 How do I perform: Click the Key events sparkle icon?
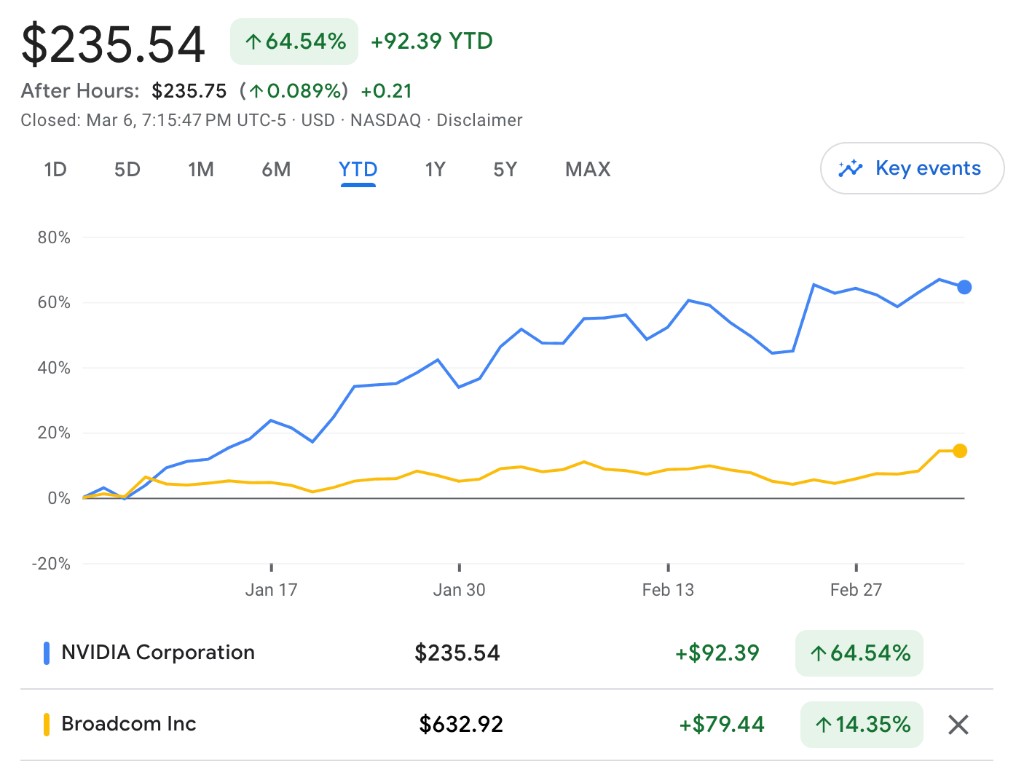point(851,169)
